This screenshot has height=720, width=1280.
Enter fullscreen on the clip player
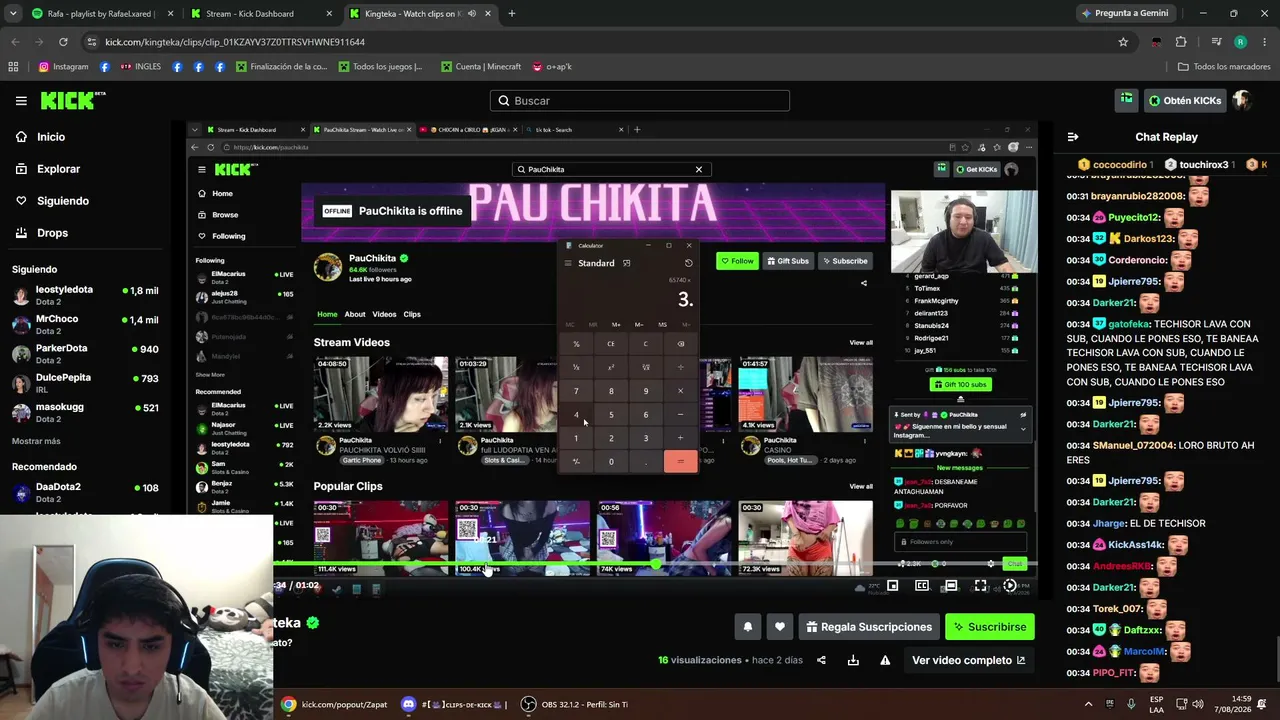click(x=980, y=586)
